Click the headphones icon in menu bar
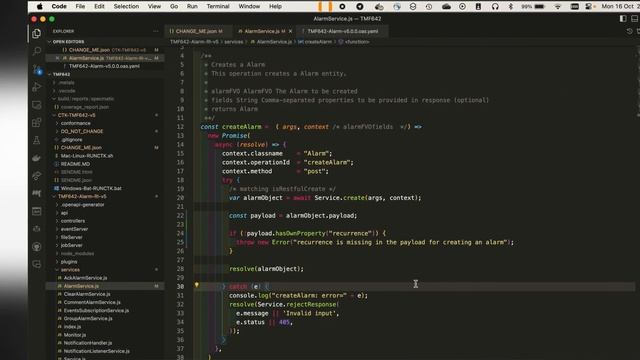 pyautogui.click(x=495, y=7)
